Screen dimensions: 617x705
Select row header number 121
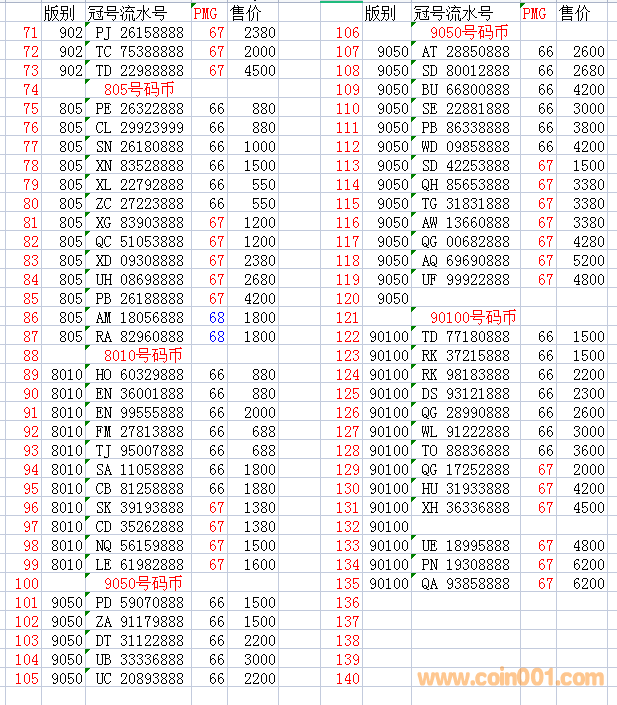[x=347, y=317]
